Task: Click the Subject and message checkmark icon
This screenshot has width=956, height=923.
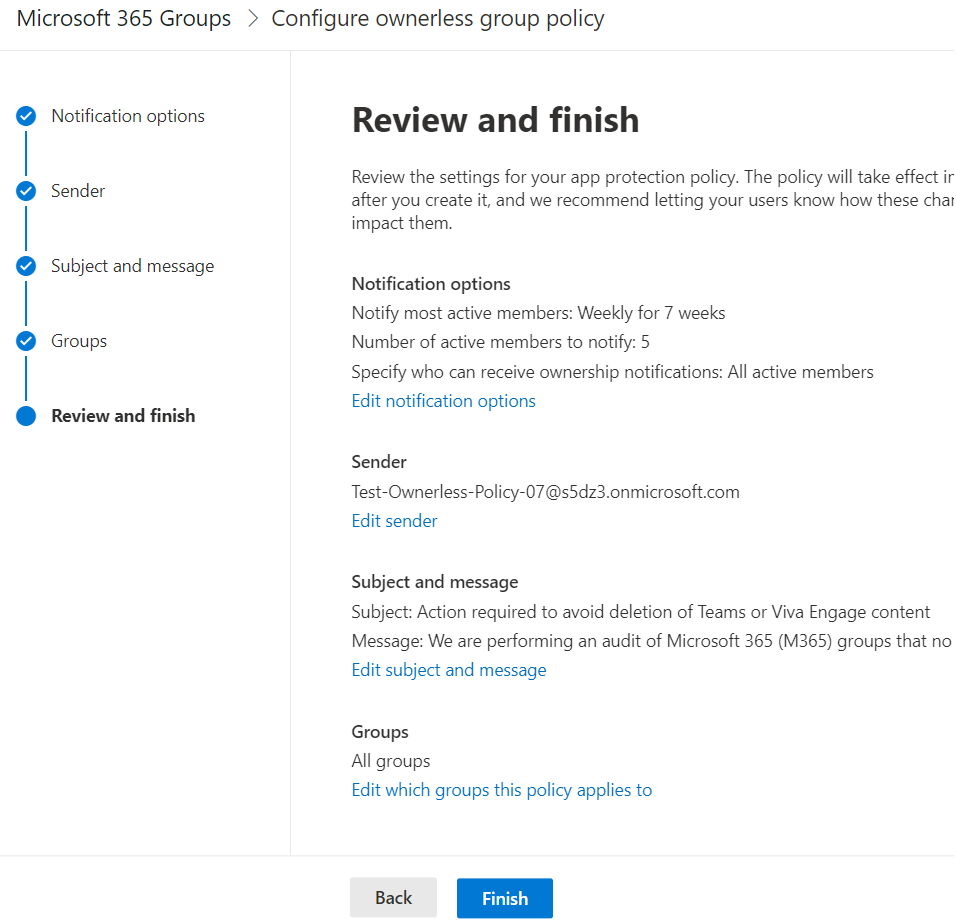Action: click(26, 266)
